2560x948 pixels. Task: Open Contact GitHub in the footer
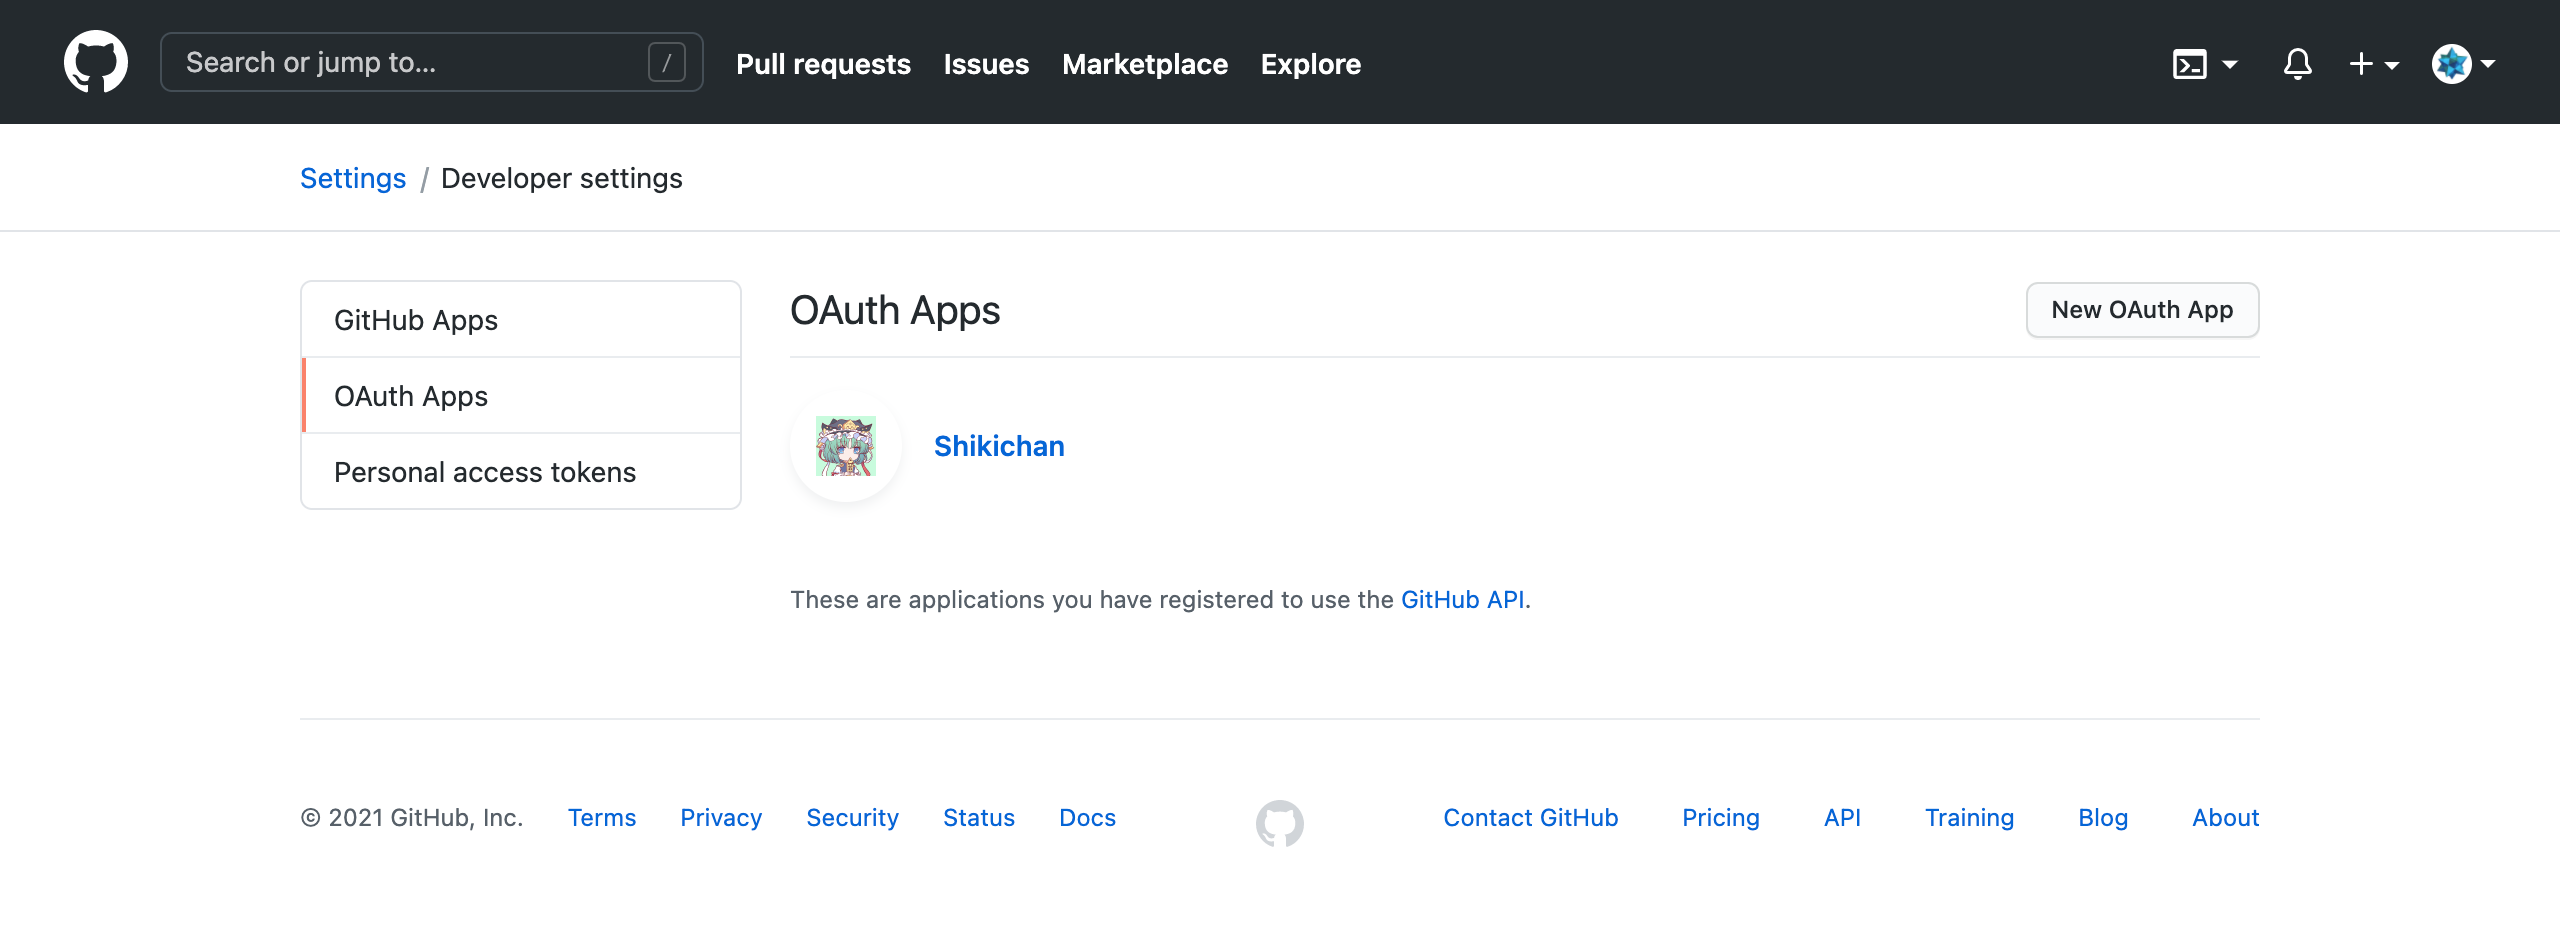(x=1531, y=818)
